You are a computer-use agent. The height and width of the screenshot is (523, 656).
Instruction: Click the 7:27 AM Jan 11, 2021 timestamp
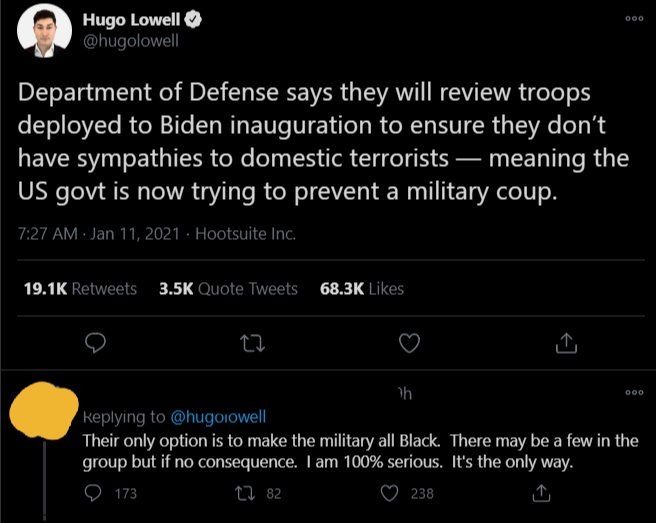(x=99, y=235)
